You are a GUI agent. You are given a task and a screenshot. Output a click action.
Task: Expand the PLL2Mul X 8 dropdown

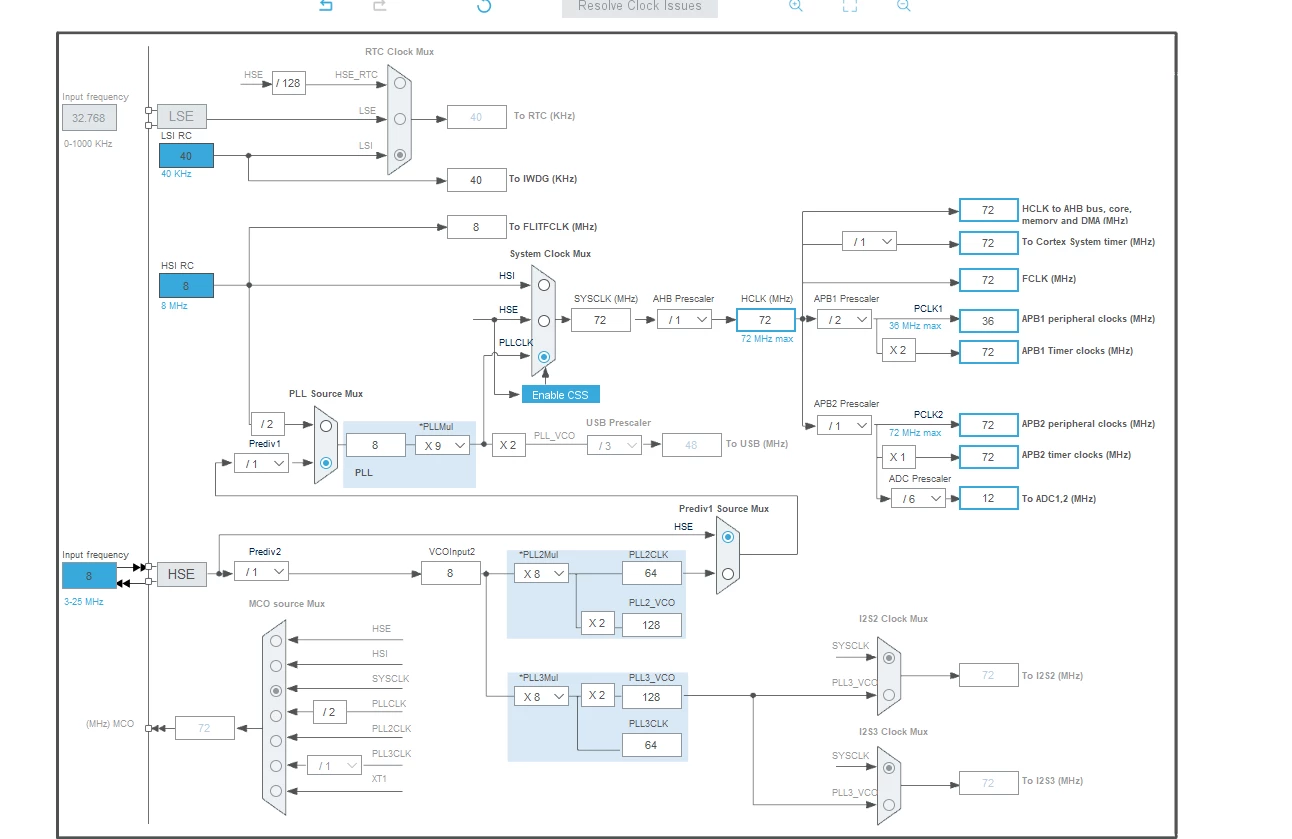click(541, 573)
